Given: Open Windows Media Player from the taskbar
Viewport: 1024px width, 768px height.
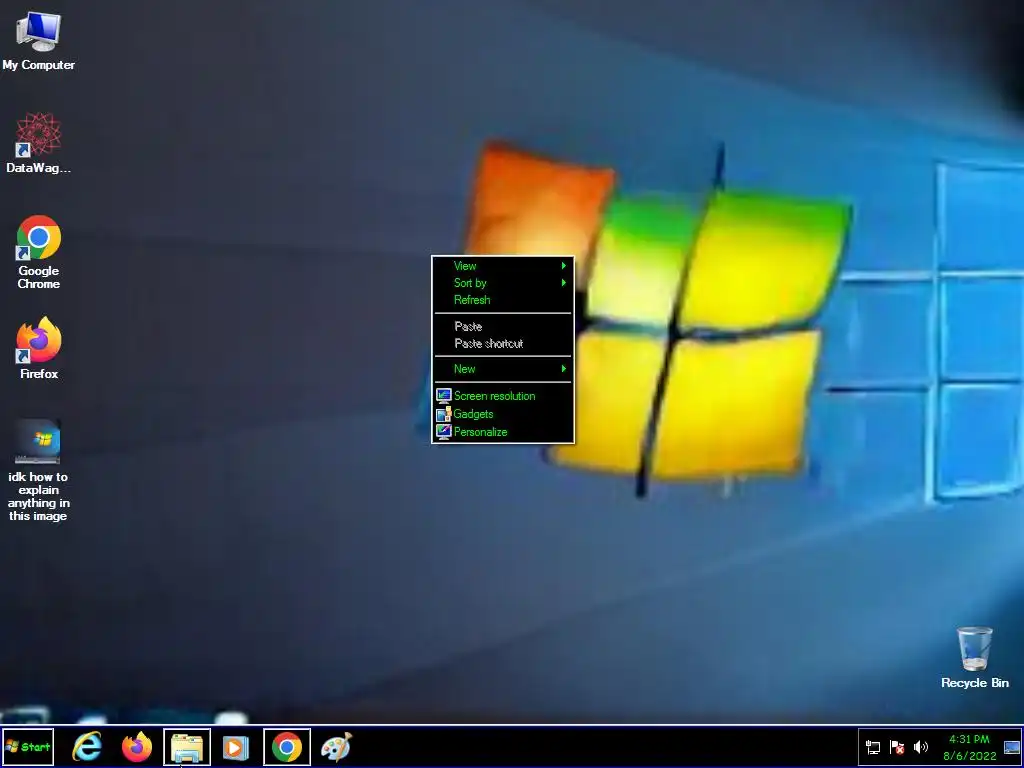Looking at the screenshot, I should (236, 746).
